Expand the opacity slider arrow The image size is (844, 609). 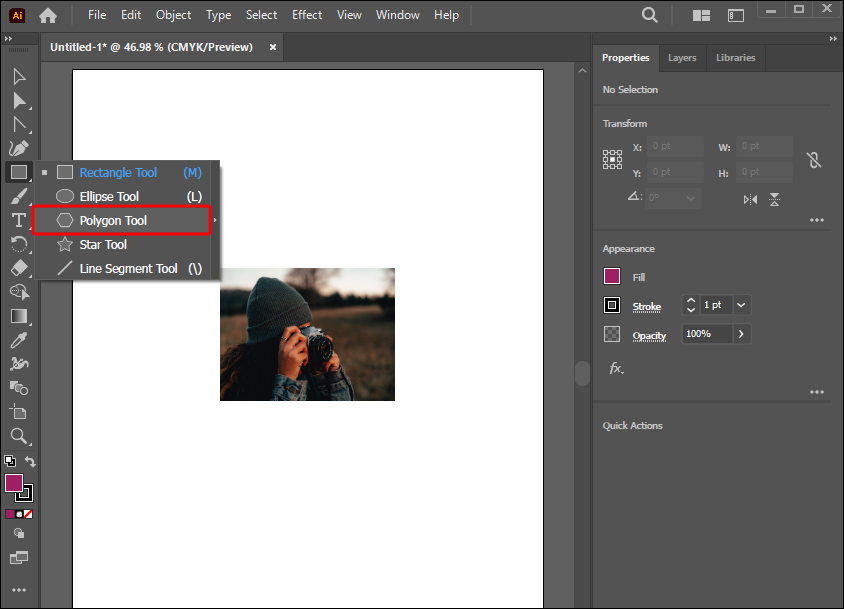(x=741, y=334)
